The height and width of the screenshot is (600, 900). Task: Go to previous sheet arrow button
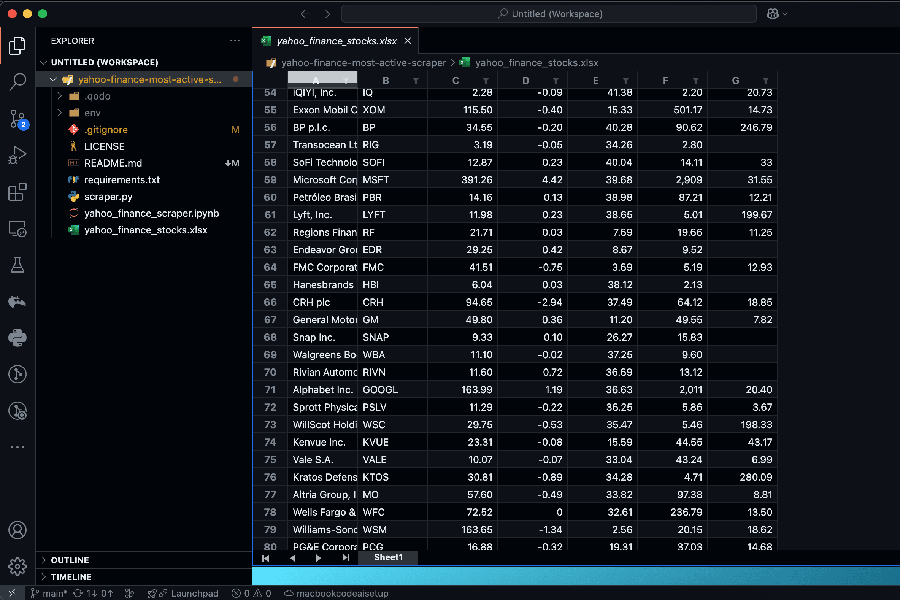pos(292,558)
